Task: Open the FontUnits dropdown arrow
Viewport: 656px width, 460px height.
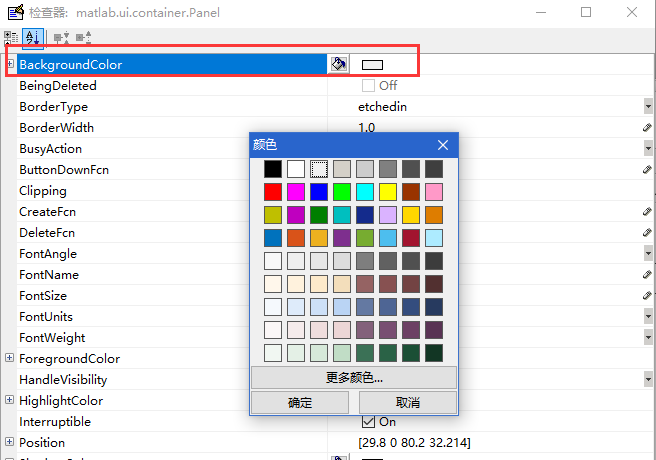Action: click(648, 316)
